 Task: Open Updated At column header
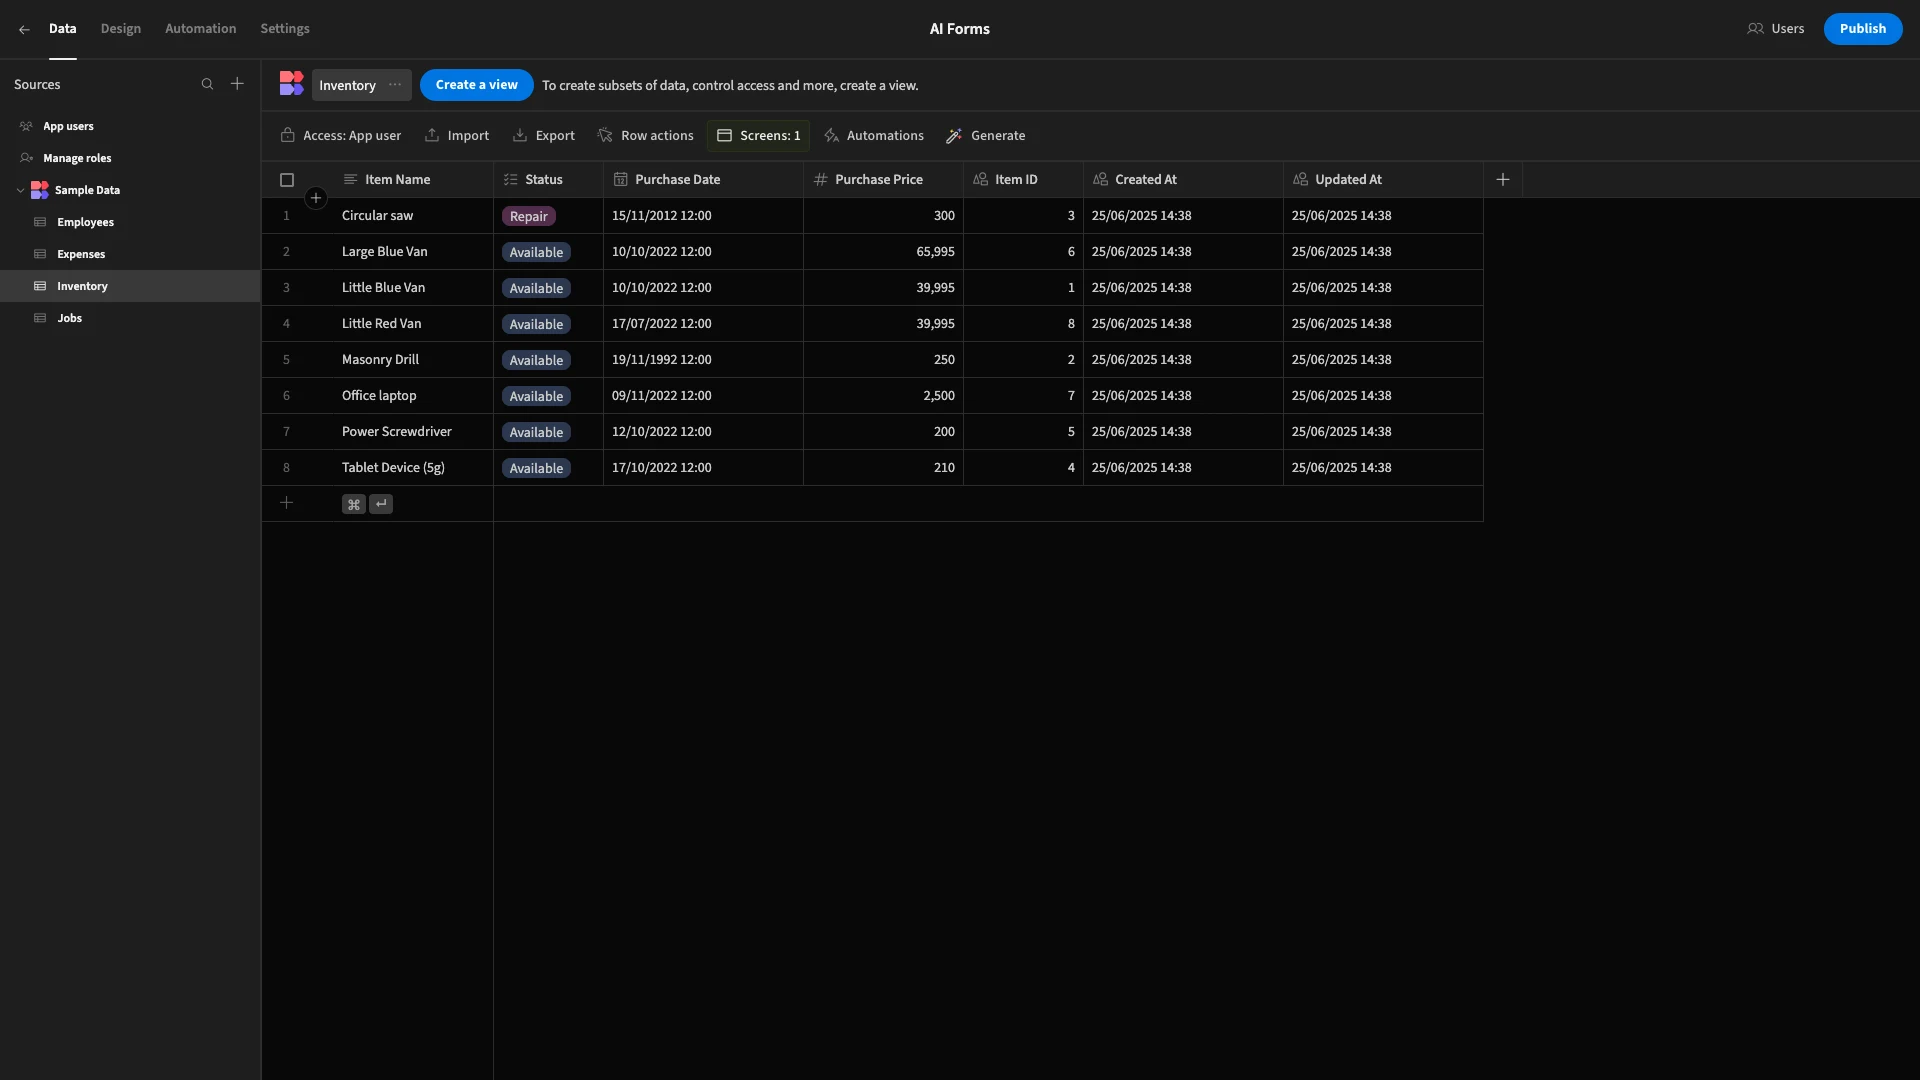(1383, 180)
